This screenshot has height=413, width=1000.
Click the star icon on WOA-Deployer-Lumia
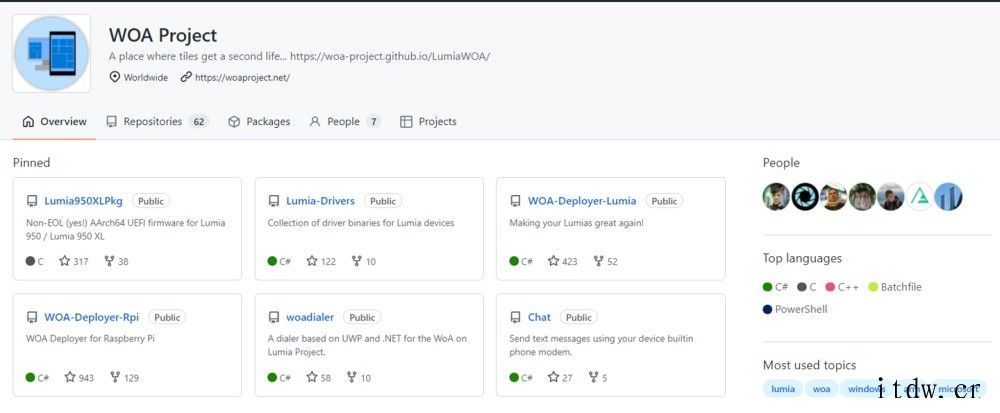click(553, 261)
